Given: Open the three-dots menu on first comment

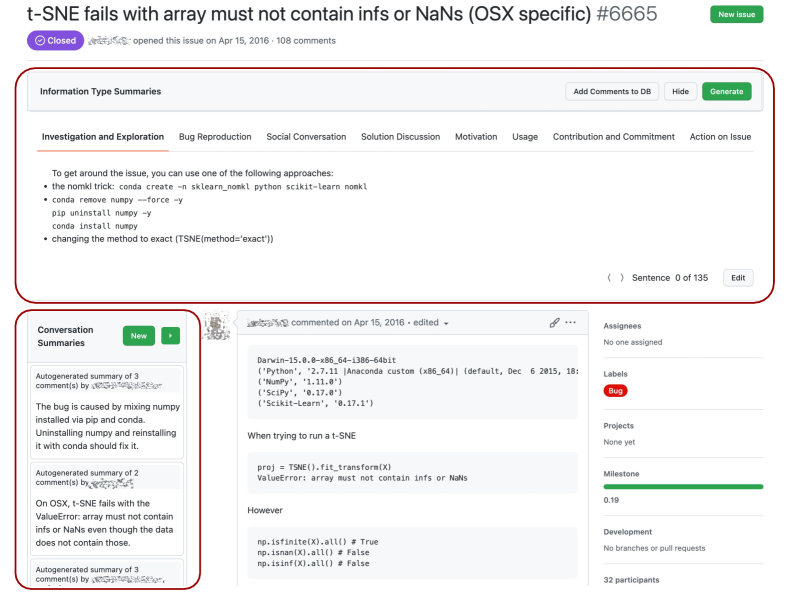Looking at the screenshot, I should tap(571, 323).
